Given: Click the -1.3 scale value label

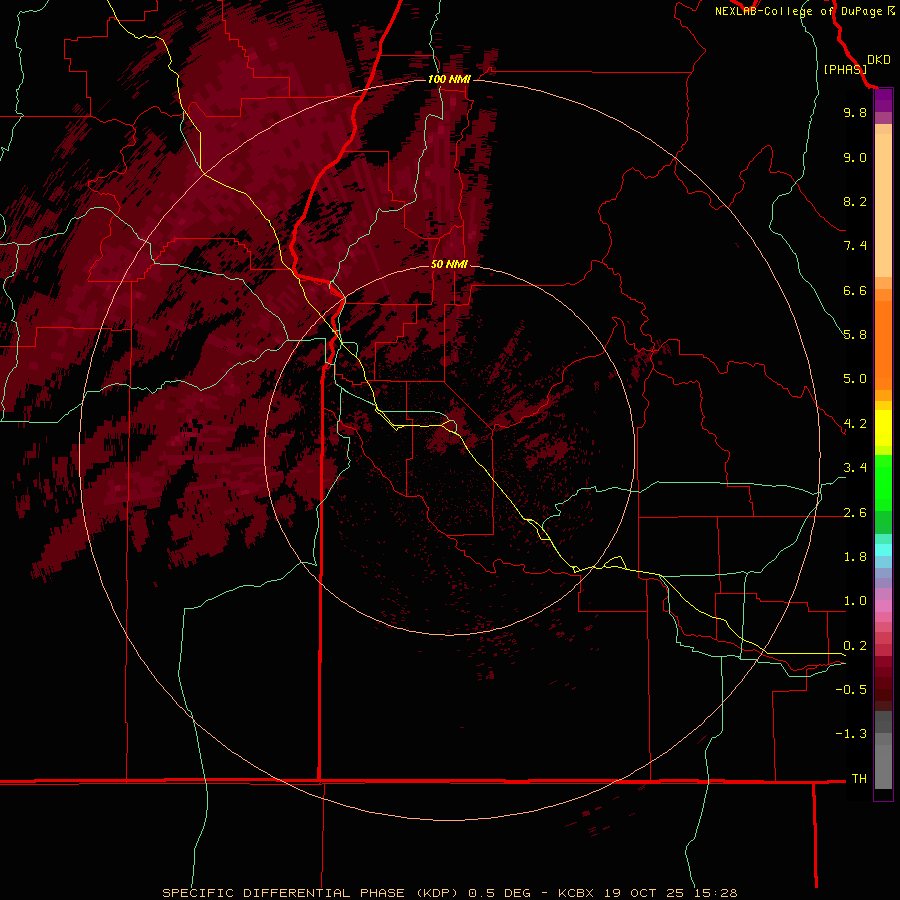Looking at the screenshot, I should click(851, 734).
